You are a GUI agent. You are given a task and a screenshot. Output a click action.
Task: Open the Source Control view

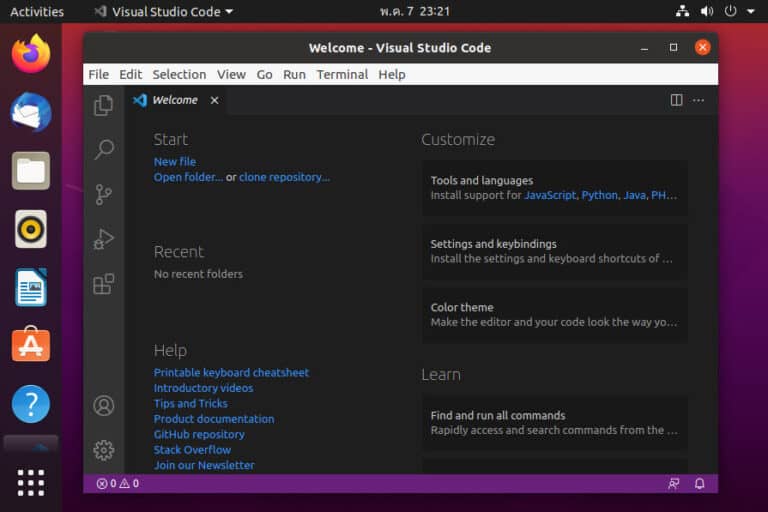pyautogui.click(x=103, y=195)
